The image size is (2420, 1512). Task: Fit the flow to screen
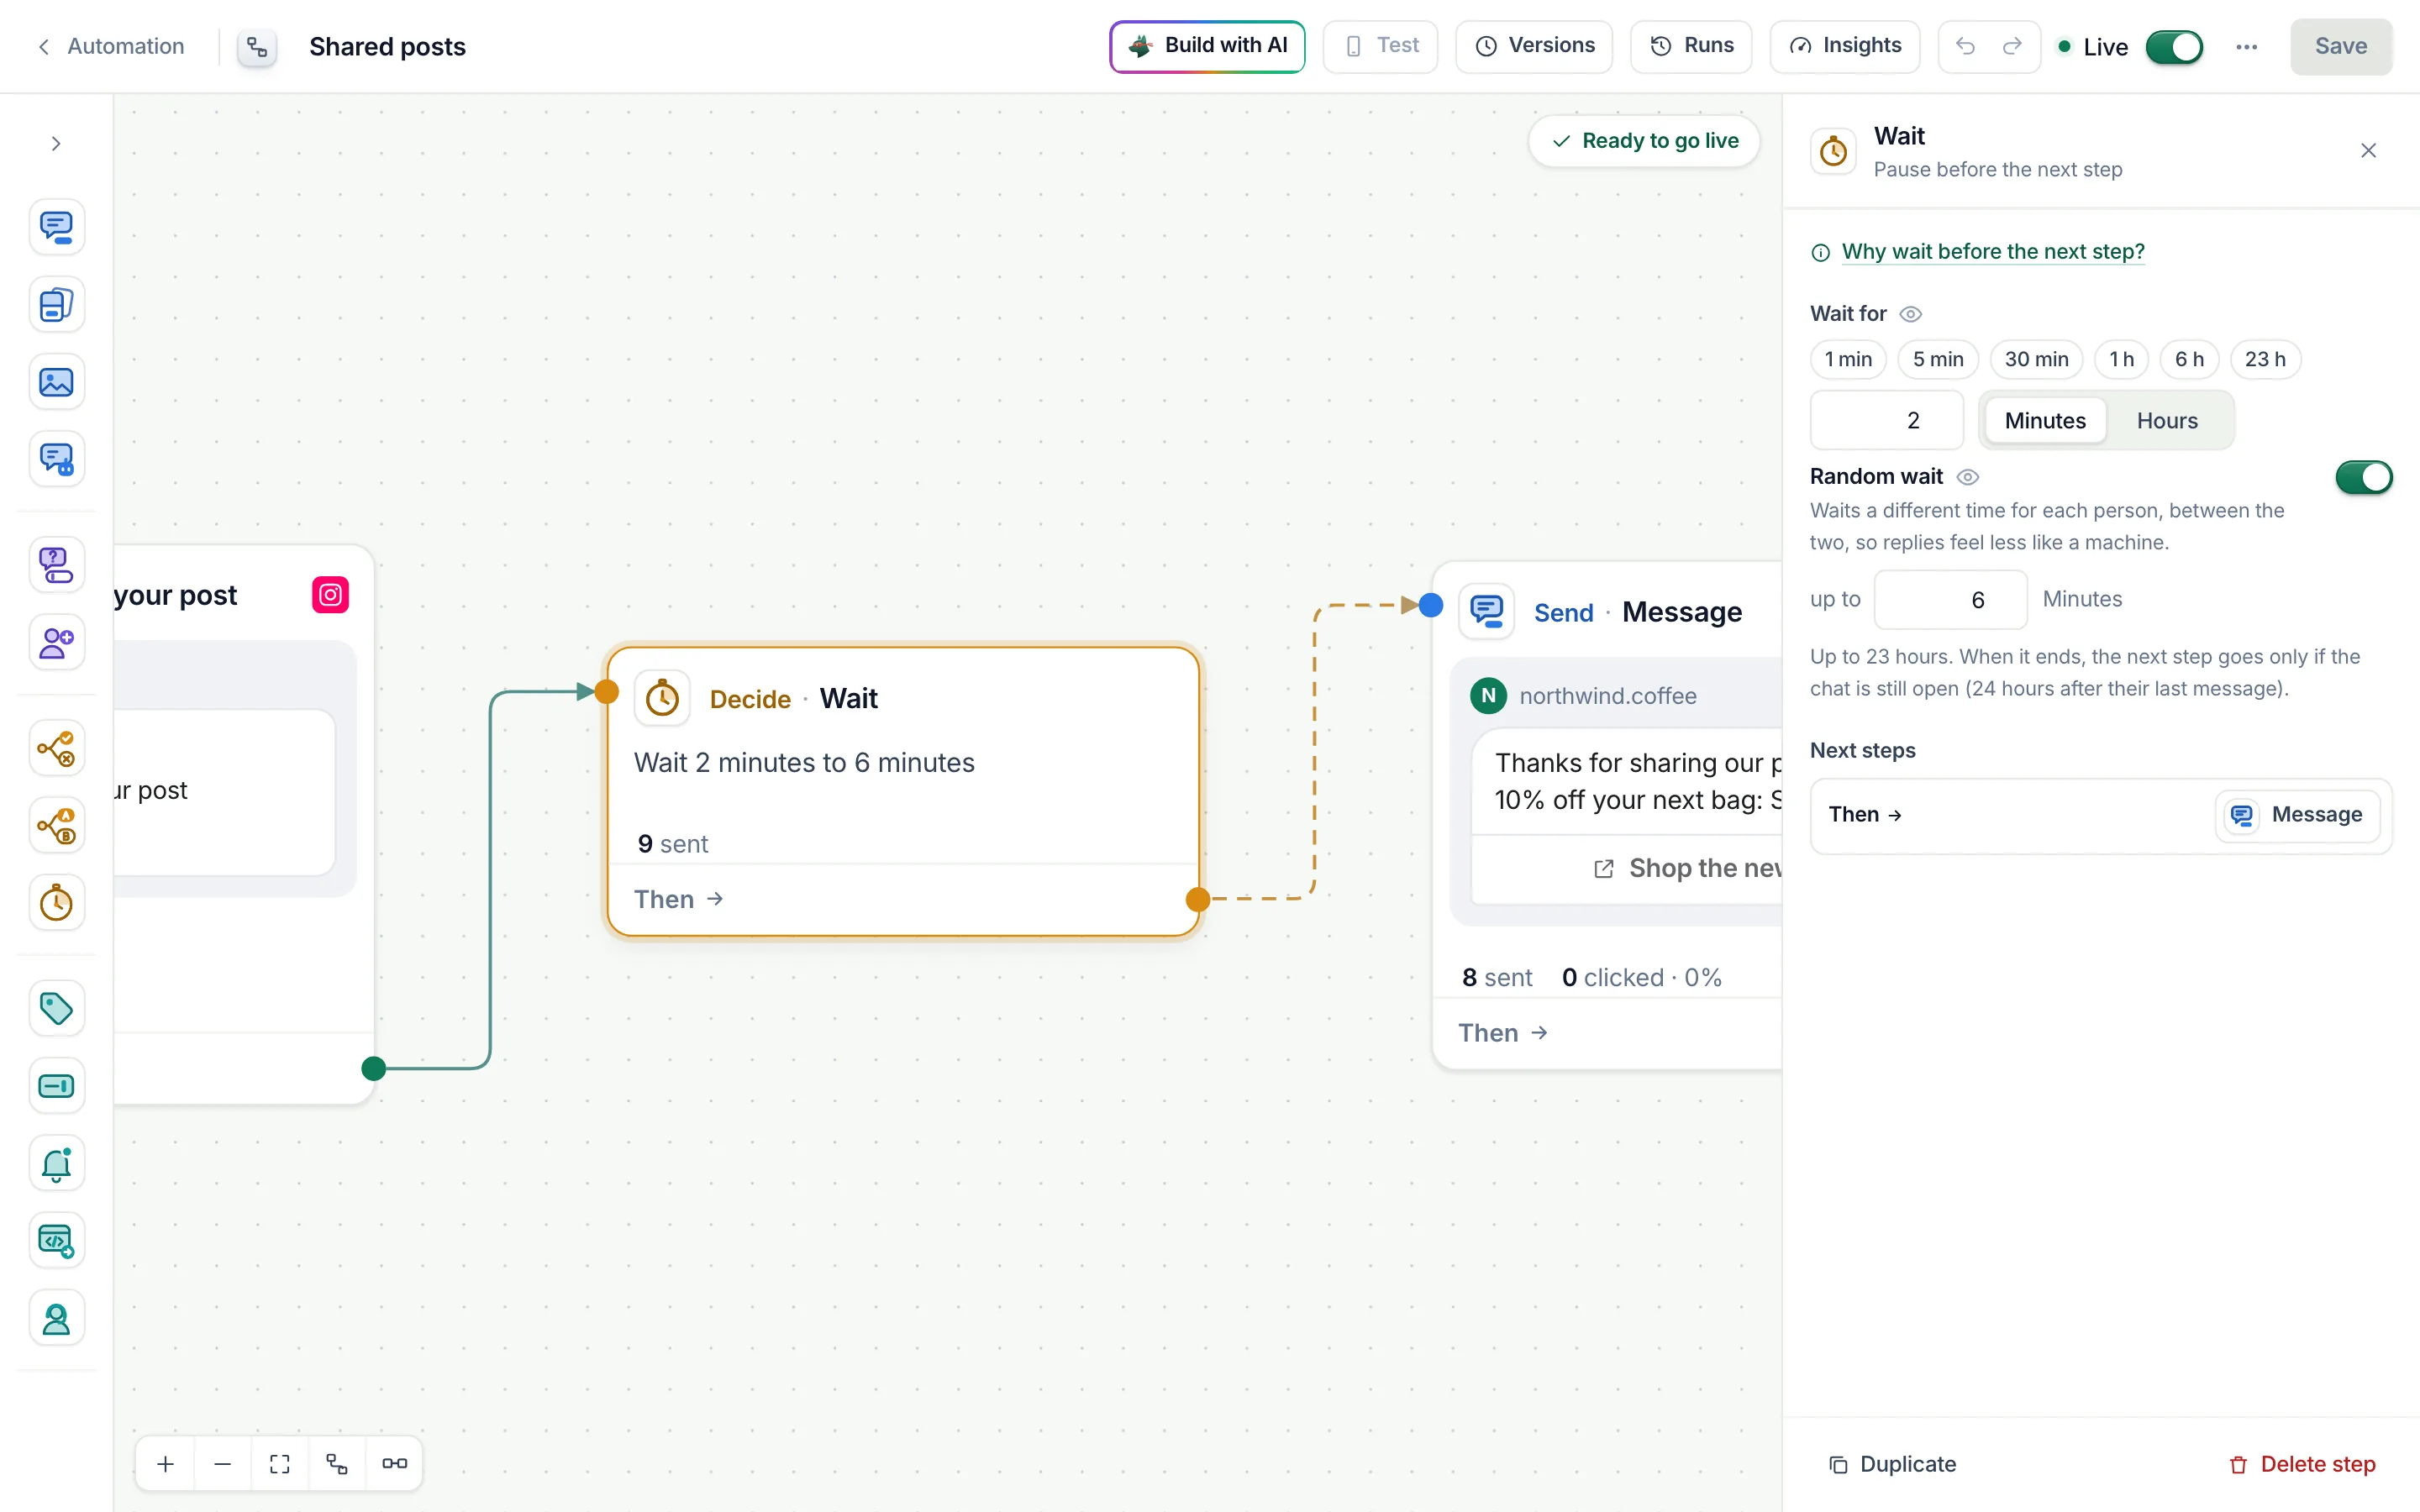click(280, 1464)
